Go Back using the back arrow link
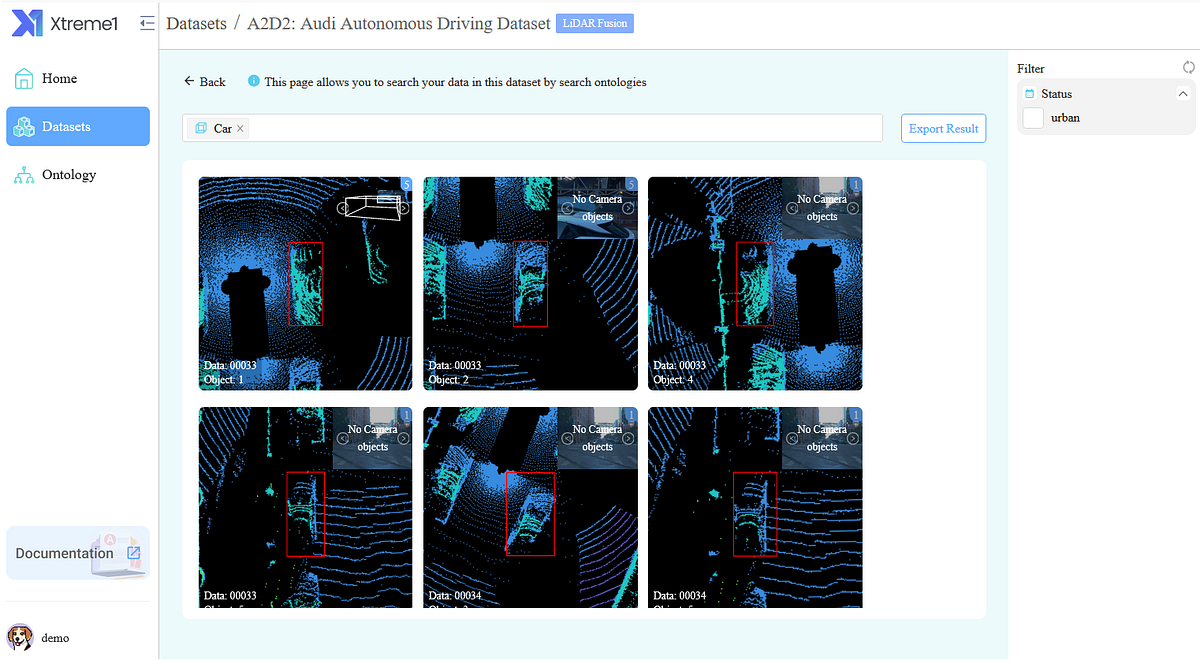Viewport: 1200px width, 661px height. [204, 82]
